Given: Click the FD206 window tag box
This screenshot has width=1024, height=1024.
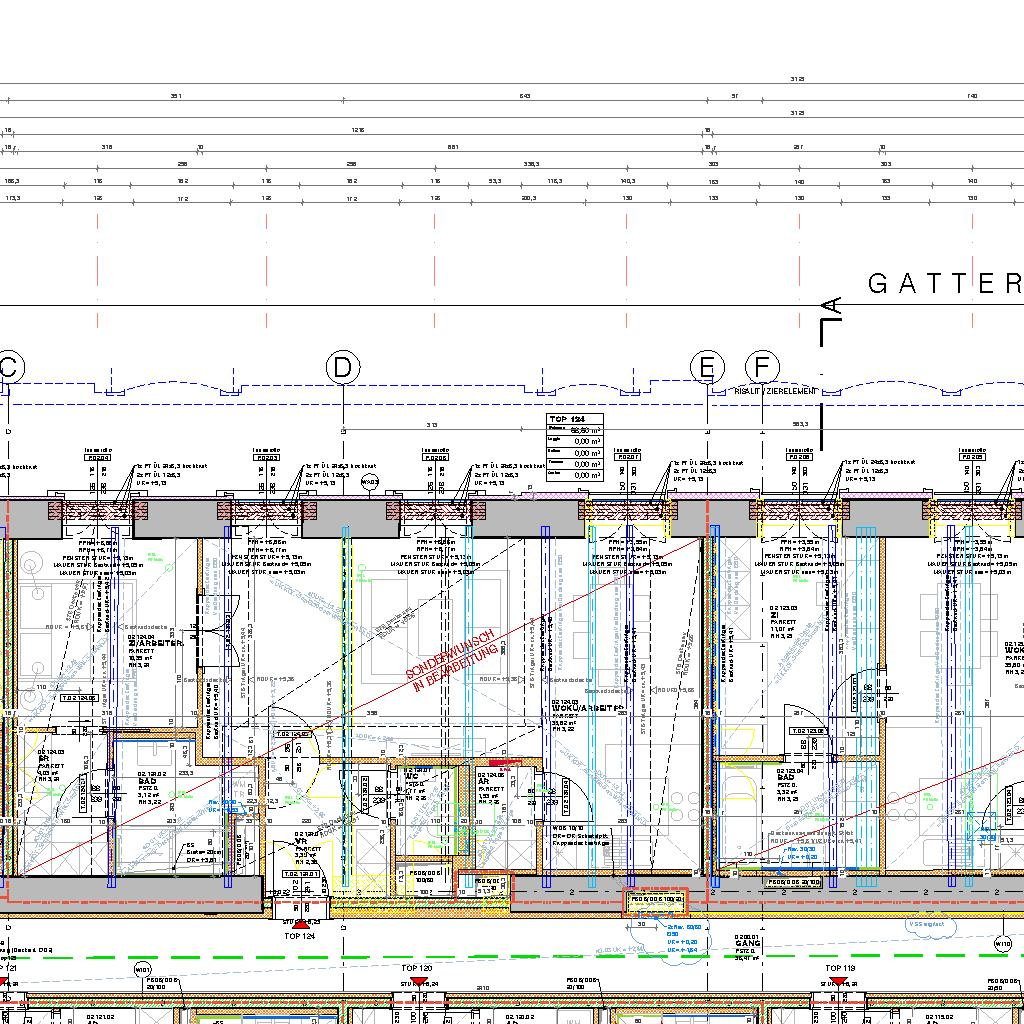Looking at the screenshot, I should (436, 458).
